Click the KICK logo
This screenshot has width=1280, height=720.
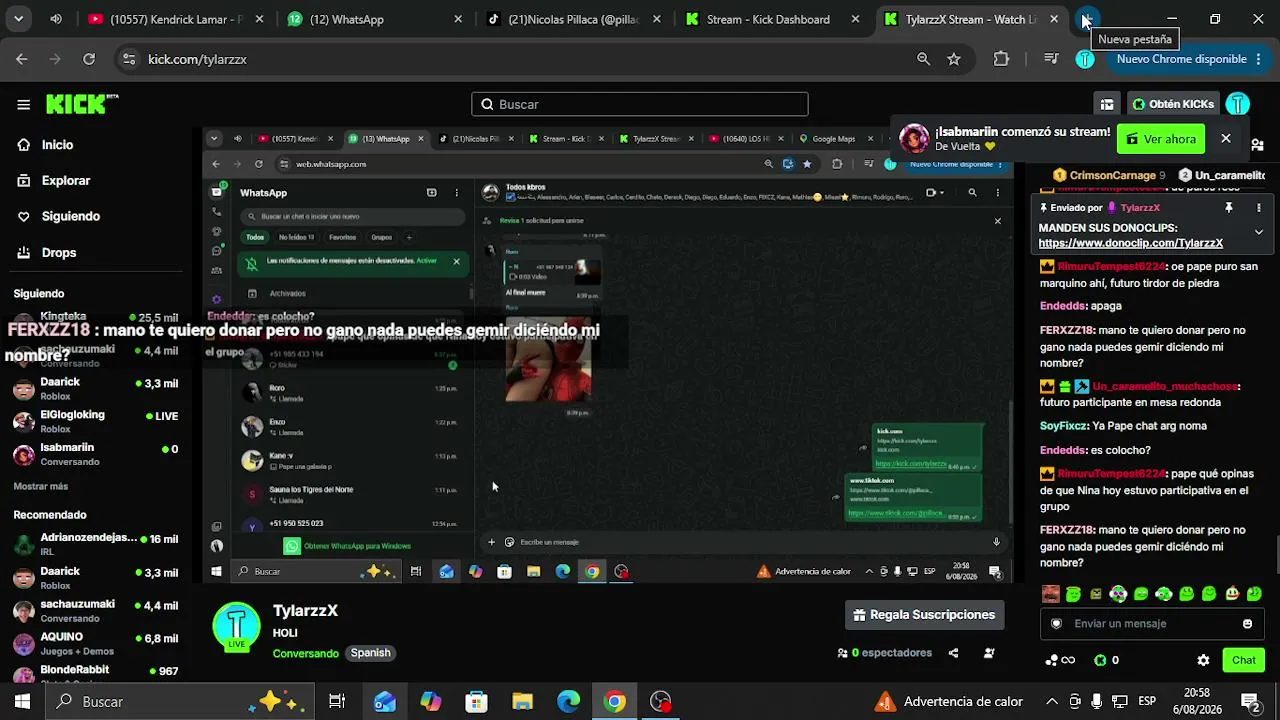(x=82, y=104)
